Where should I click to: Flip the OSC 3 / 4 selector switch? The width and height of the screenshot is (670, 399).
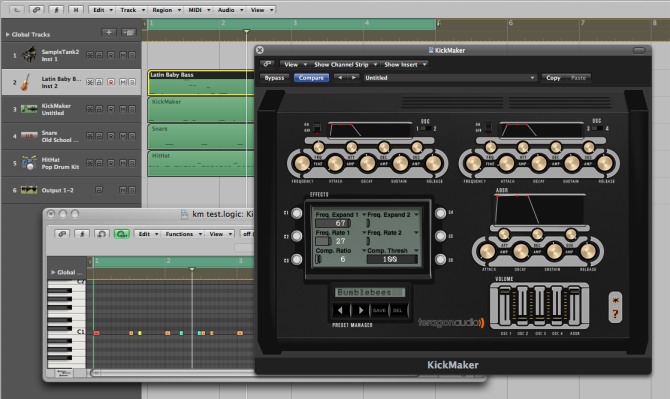[x=597, y=128]
